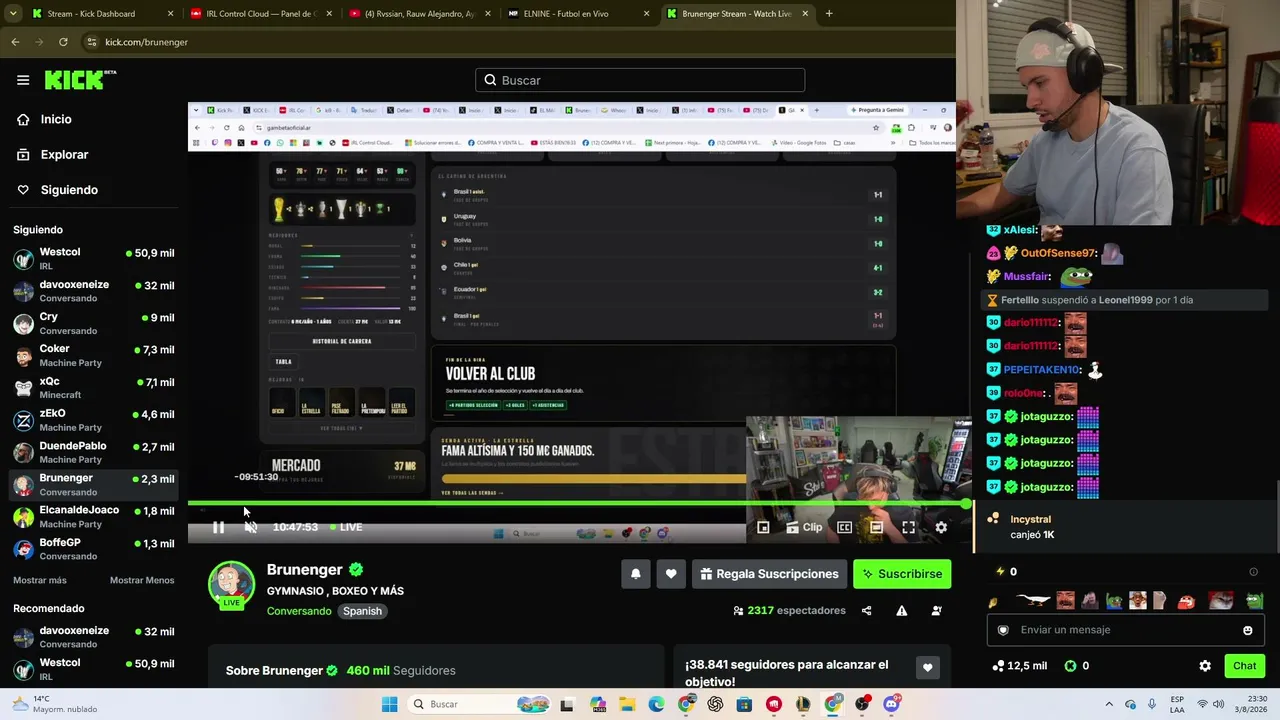Open video player settings gear

pos(941,527)
